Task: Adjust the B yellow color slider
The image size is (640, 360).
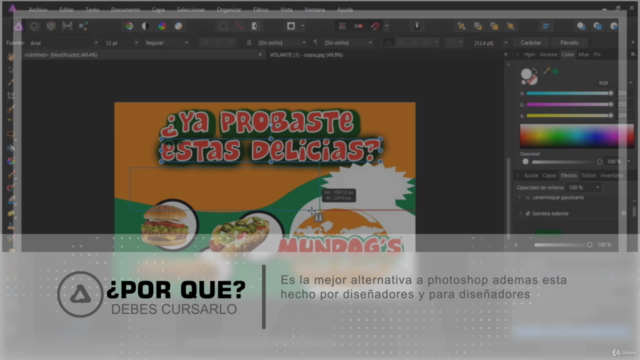Action: point(569,116)
